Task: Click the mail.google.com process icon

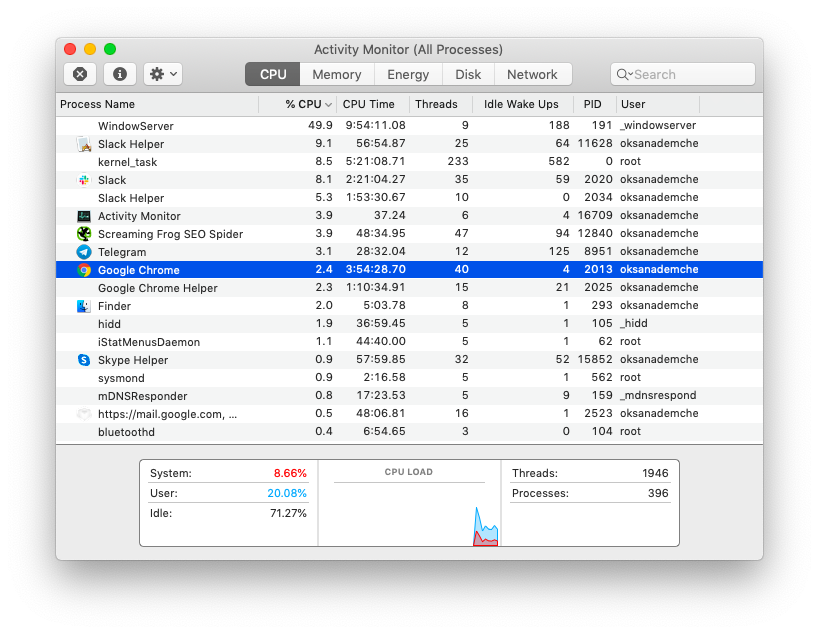Action: point(84,414)
